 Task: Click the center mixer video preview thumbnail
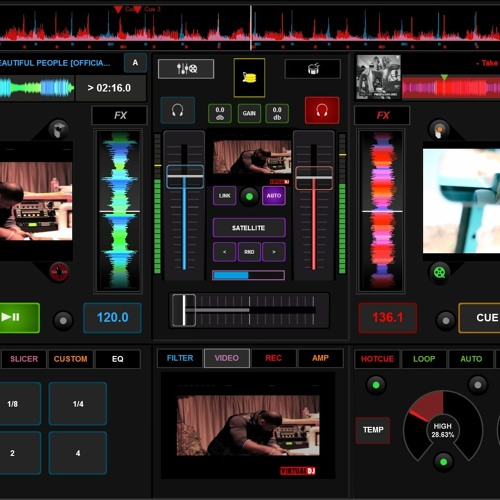coord(252,157)
